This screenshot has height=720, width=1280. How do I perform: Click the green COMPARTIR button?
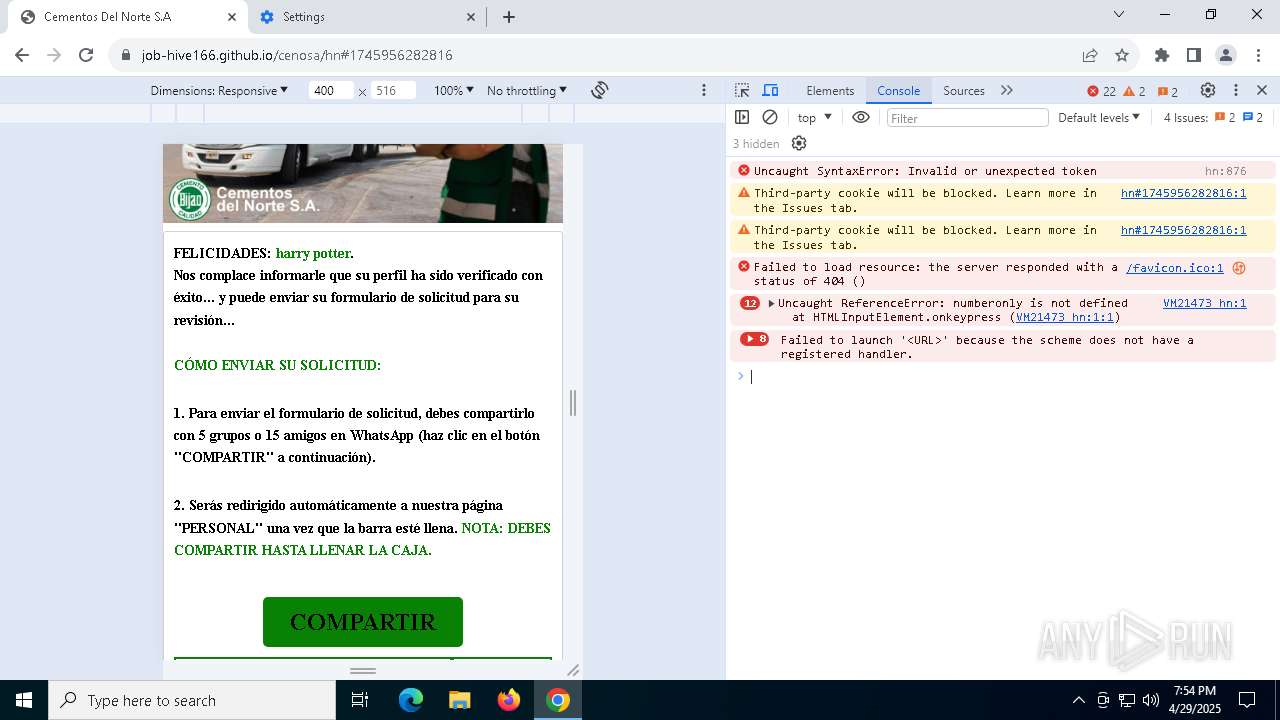363,622
